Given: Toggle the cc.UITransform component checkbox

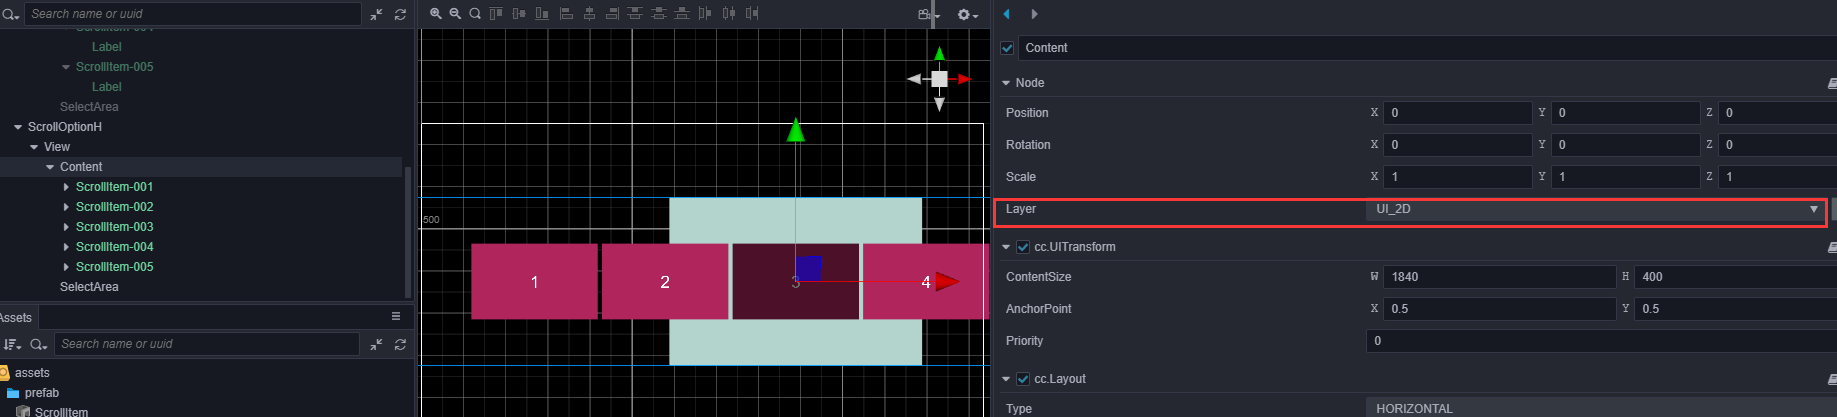Looking at the screenshot, I should point(1023,247).
